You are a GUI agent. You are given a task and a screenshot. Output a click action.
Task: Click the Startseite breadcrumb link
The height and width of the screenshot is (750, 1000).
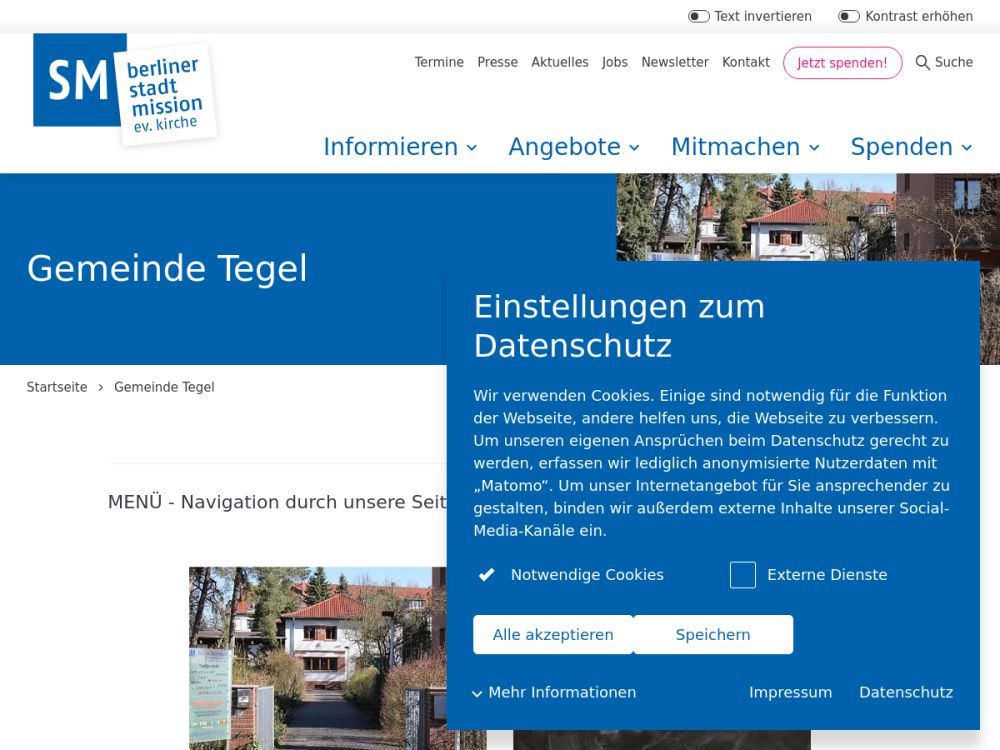point(57,387)
